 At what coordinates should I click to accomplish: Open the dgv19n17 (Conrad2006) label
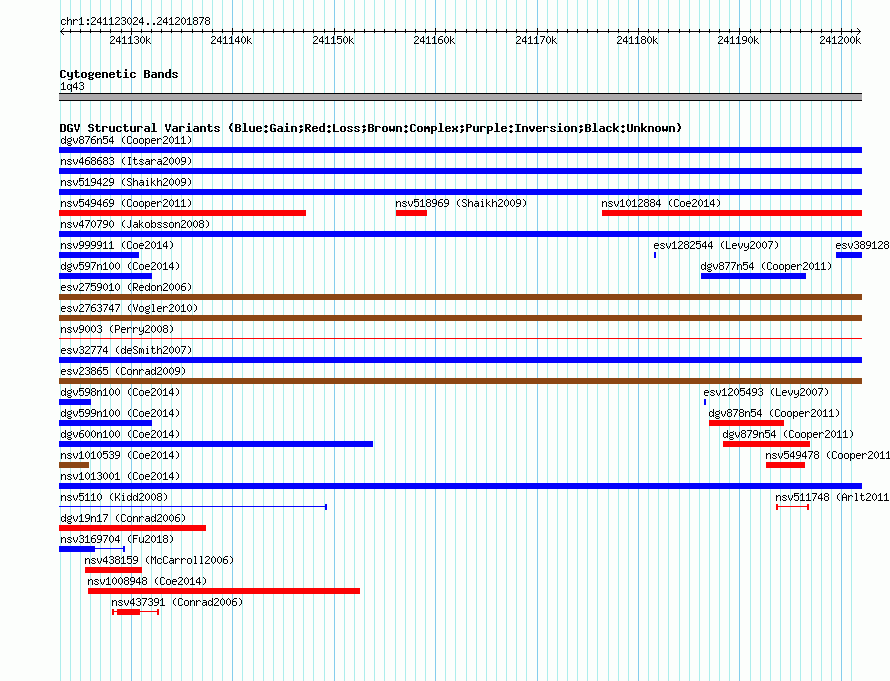[123, 518]
